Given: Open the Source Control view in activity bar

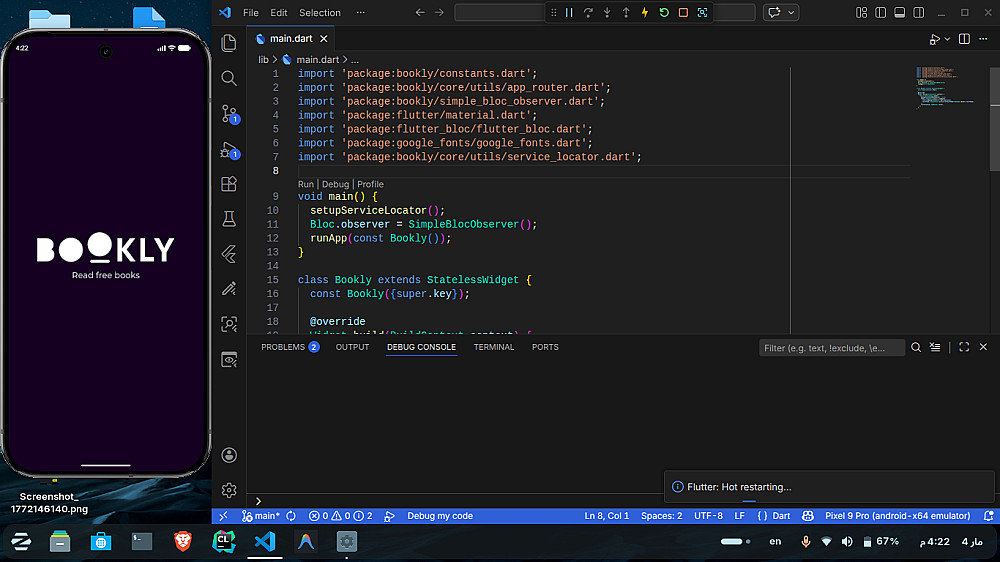Looking at the screenshot, I should [229, 114].
